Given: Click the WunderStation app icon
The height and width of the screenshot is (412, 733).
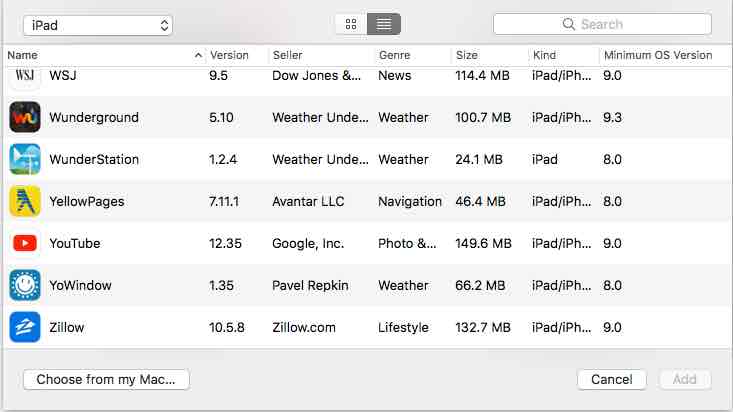Looking at the screenshot, I should (25, 159).
